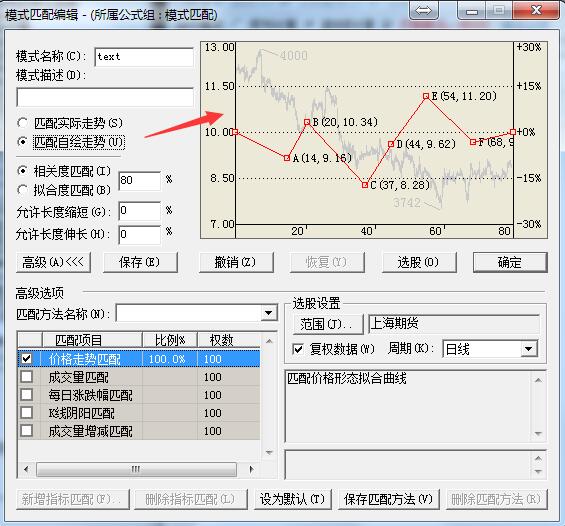The height and width of the screenshot is (526, 565).
Task: Choose the 拟合度匹配 radio option
Action: (x=22, y=190)
